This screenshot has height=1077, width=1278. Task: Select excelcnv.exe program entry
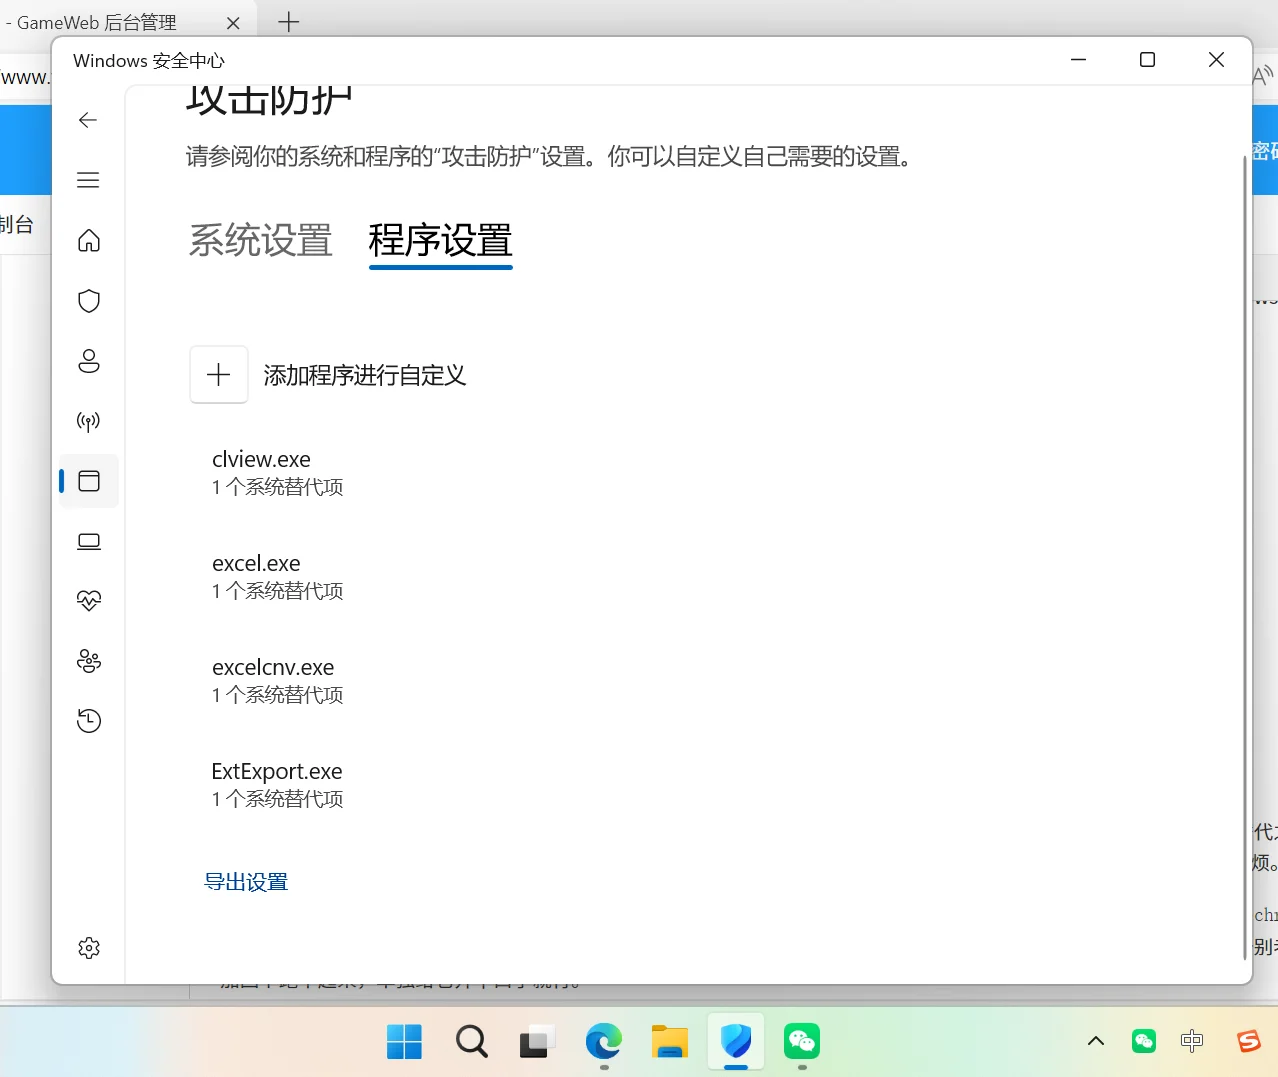pyautogui.click(x=278, y=681)
